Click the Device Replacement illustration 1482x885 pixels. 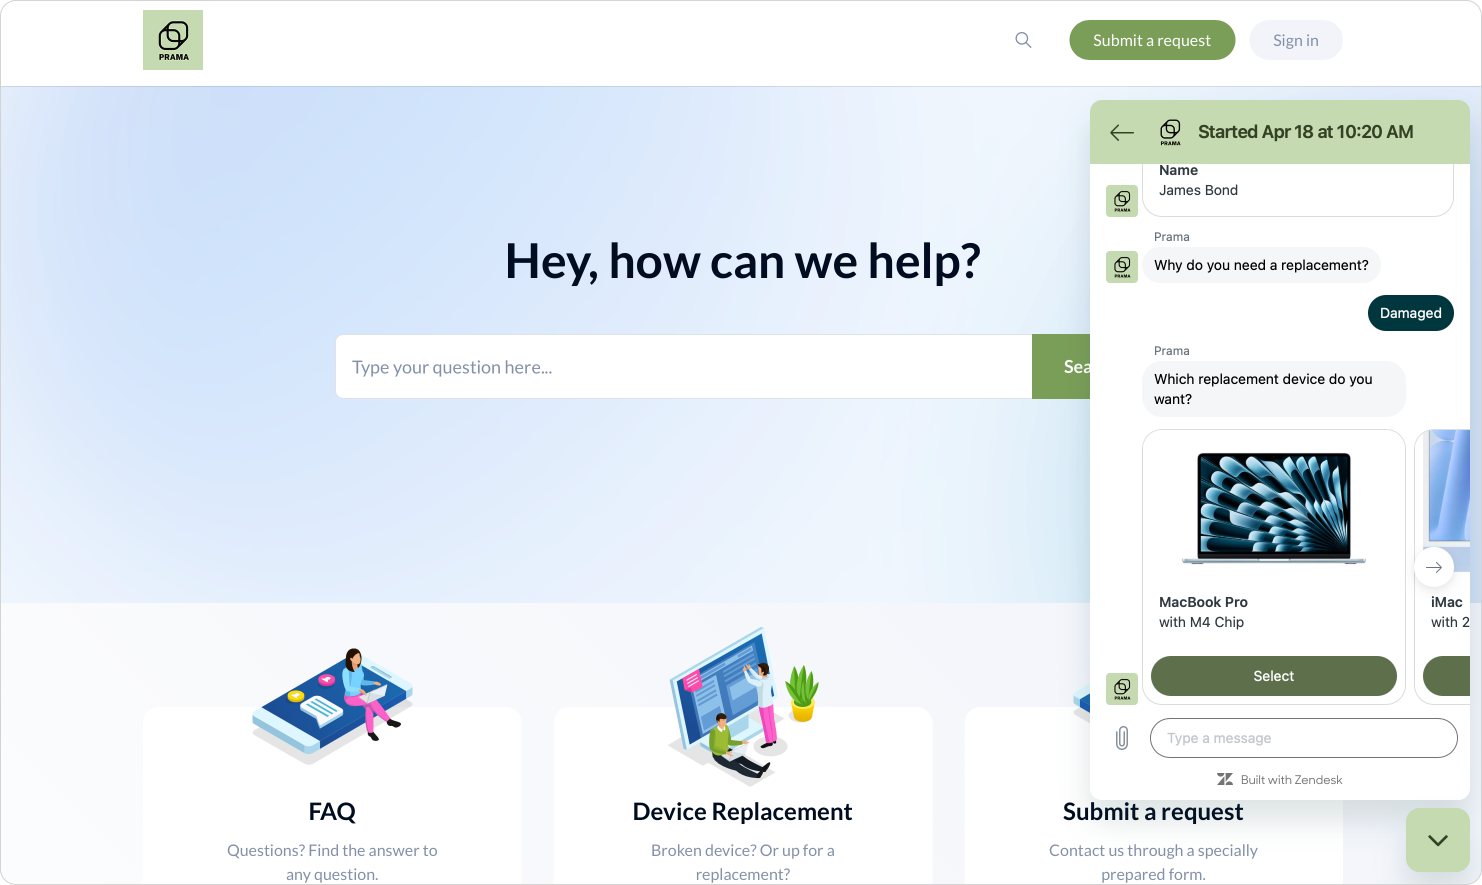[744, 706]
